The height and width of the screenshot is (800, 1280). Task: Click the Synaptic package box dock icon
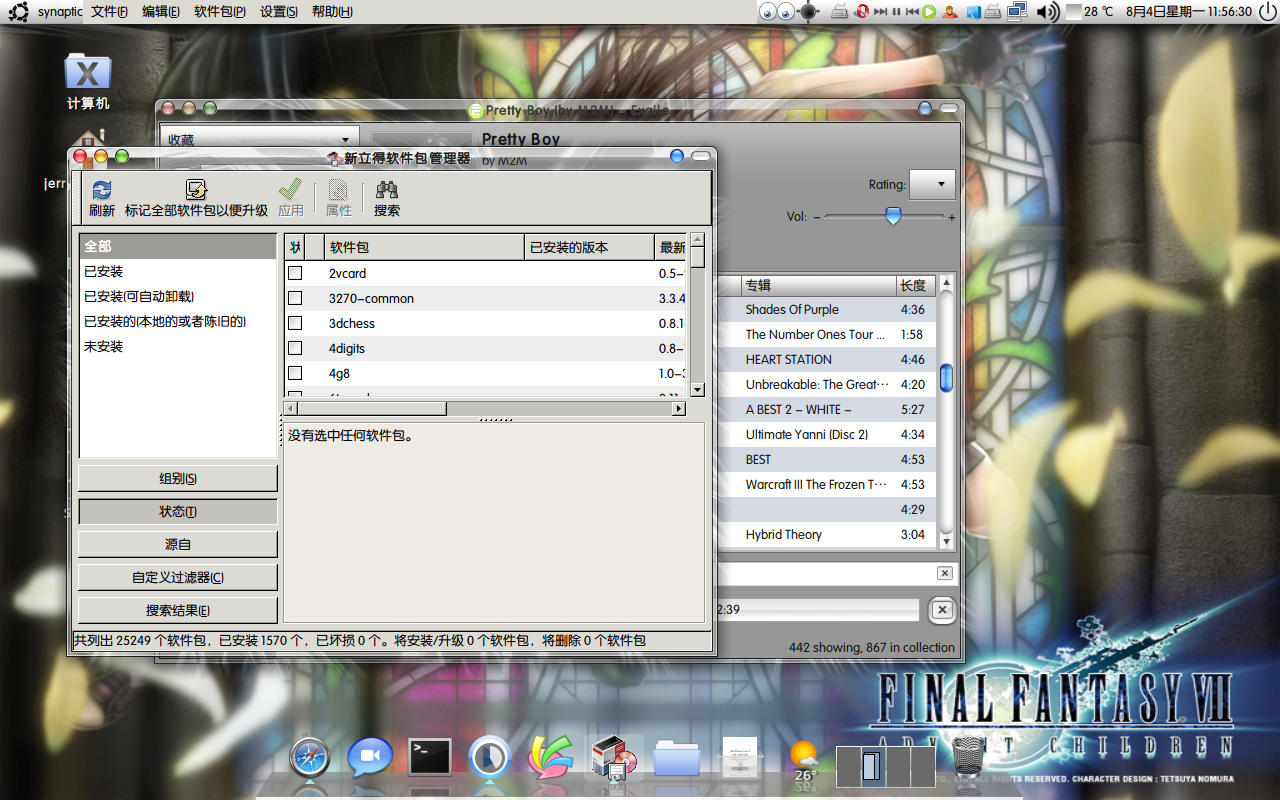tap(613, 758)
